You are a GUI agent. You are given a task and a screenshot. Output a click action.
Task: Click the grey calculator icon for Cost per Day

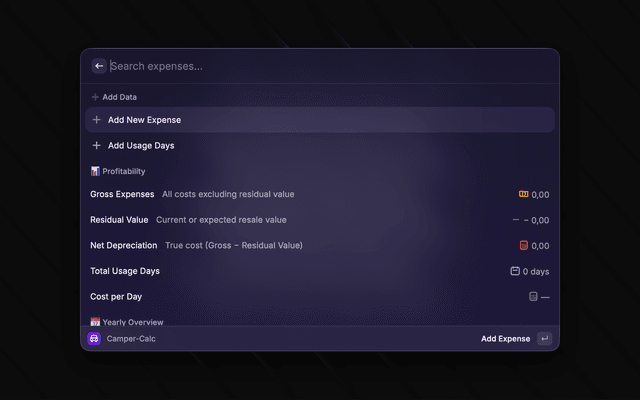[x=533, y=296]
